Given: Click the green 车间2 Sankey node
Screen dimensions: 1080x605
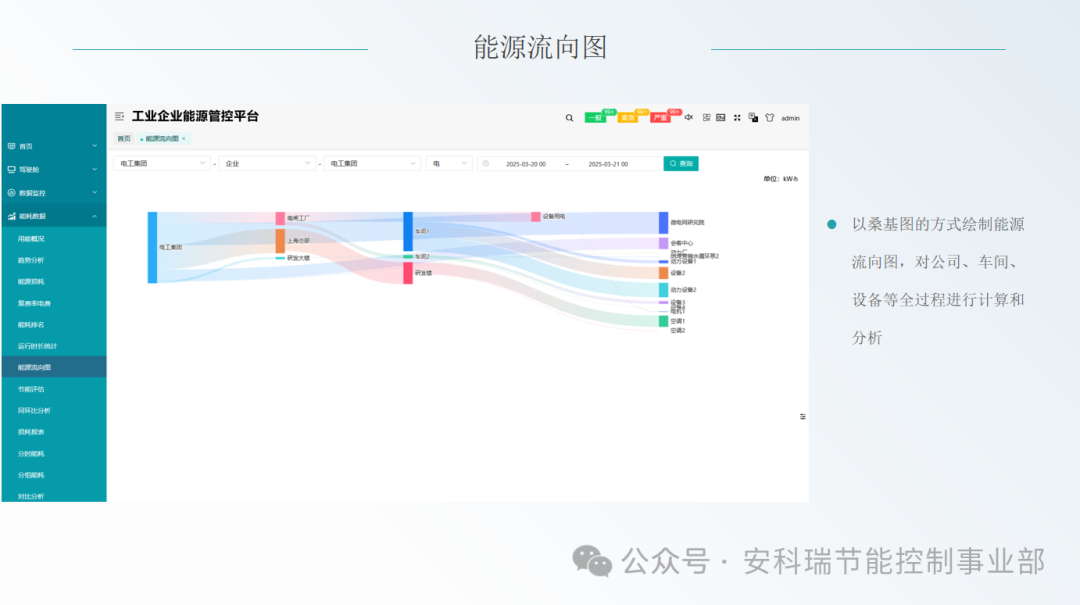Looking at the screenshot, I should click(x=408, y=256).
